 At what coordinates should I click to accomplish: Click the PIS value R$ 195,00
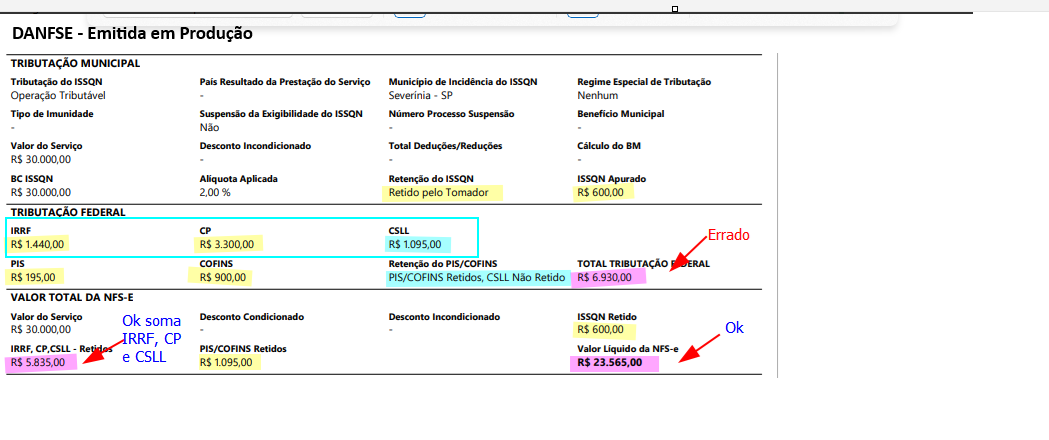point(34,277)
